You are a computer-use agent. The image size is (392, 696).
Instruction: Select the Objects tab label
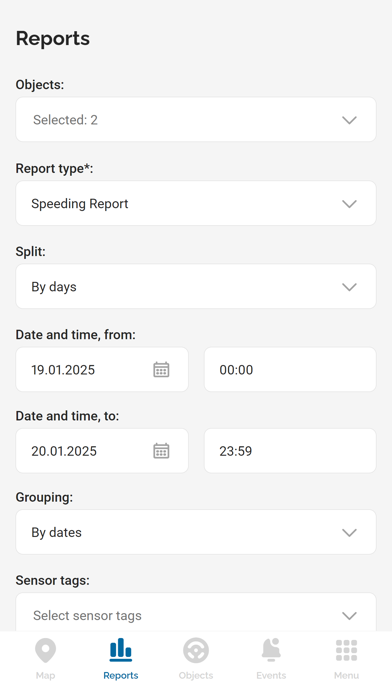(196, 676)
